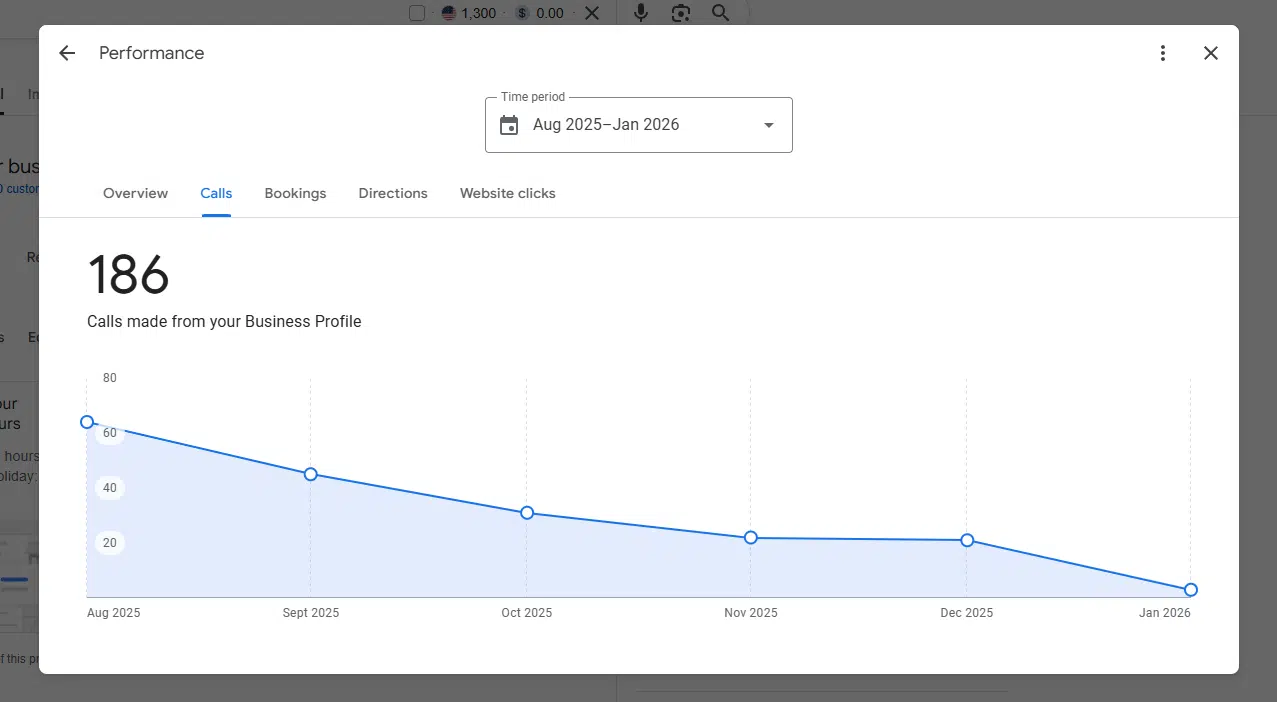This screenshot has height=702, width=1277.
Task: Switch to the Overview tab
Action: click(135, 193)
